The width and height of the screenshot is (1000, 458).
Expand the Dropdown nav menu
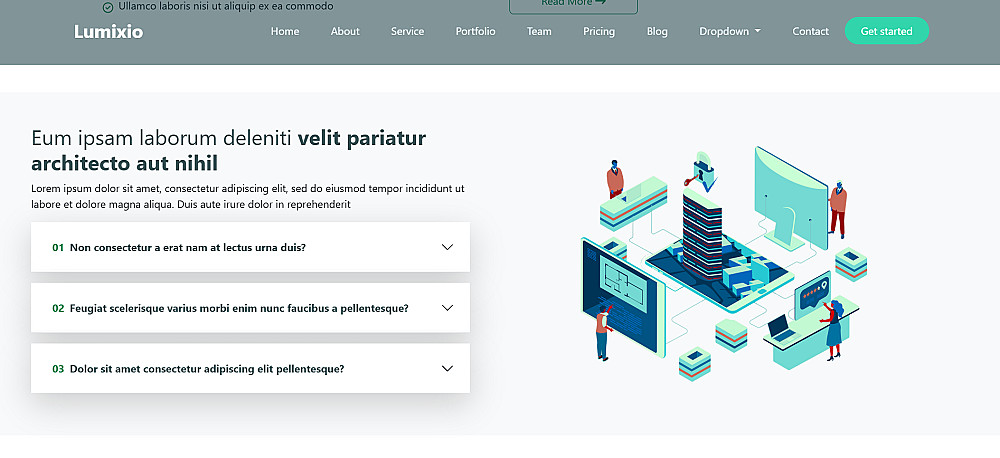pos(730,31)
